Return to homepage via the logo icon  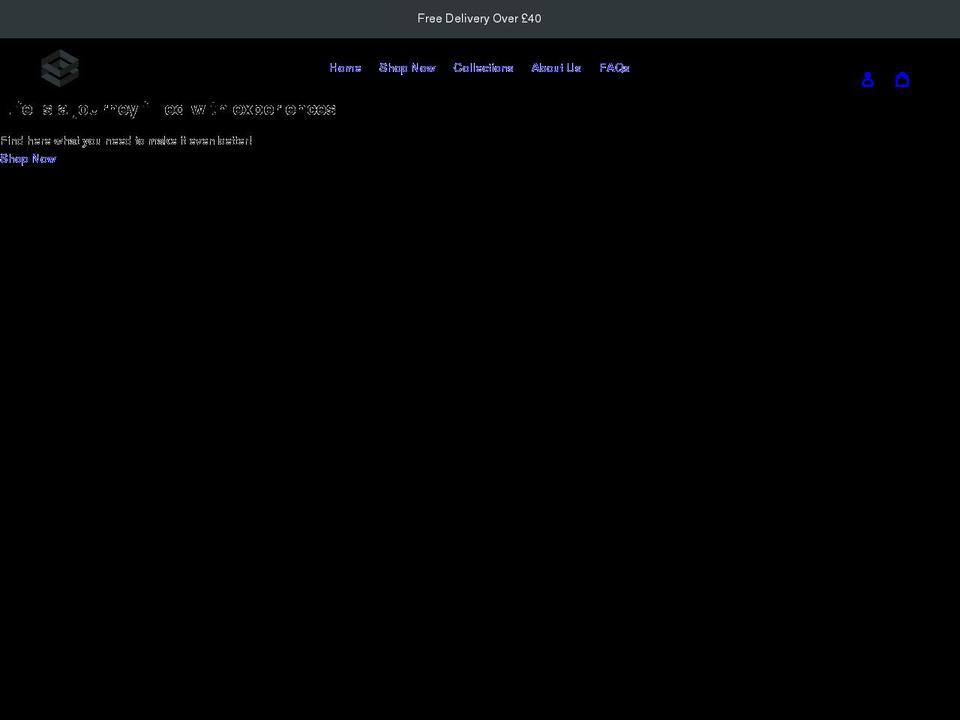59,67
